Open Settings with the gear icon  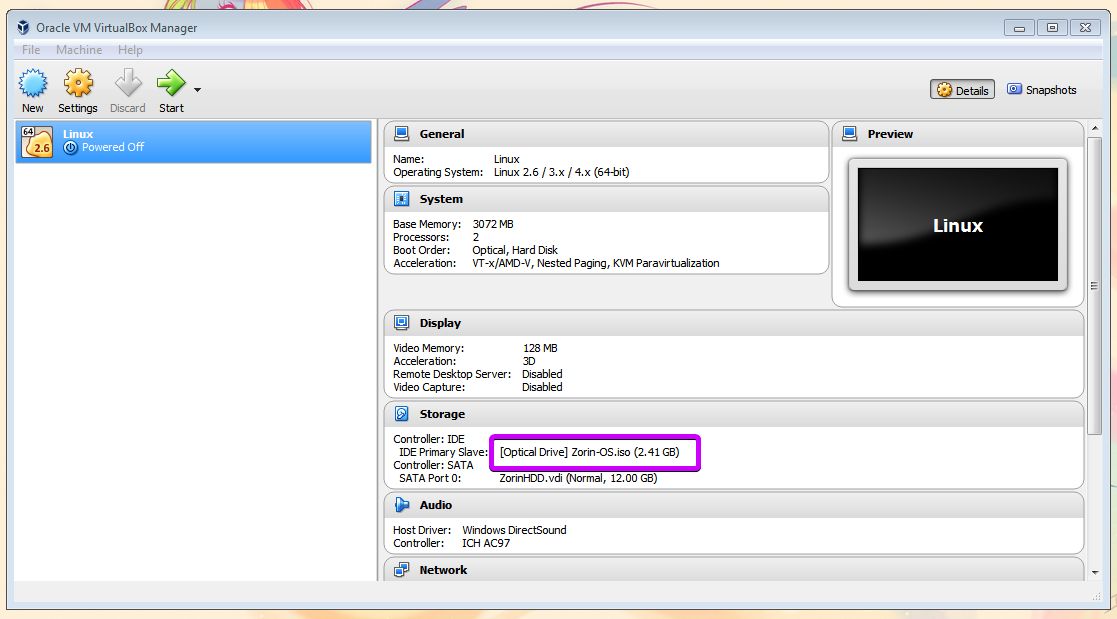tap(78, 83)
